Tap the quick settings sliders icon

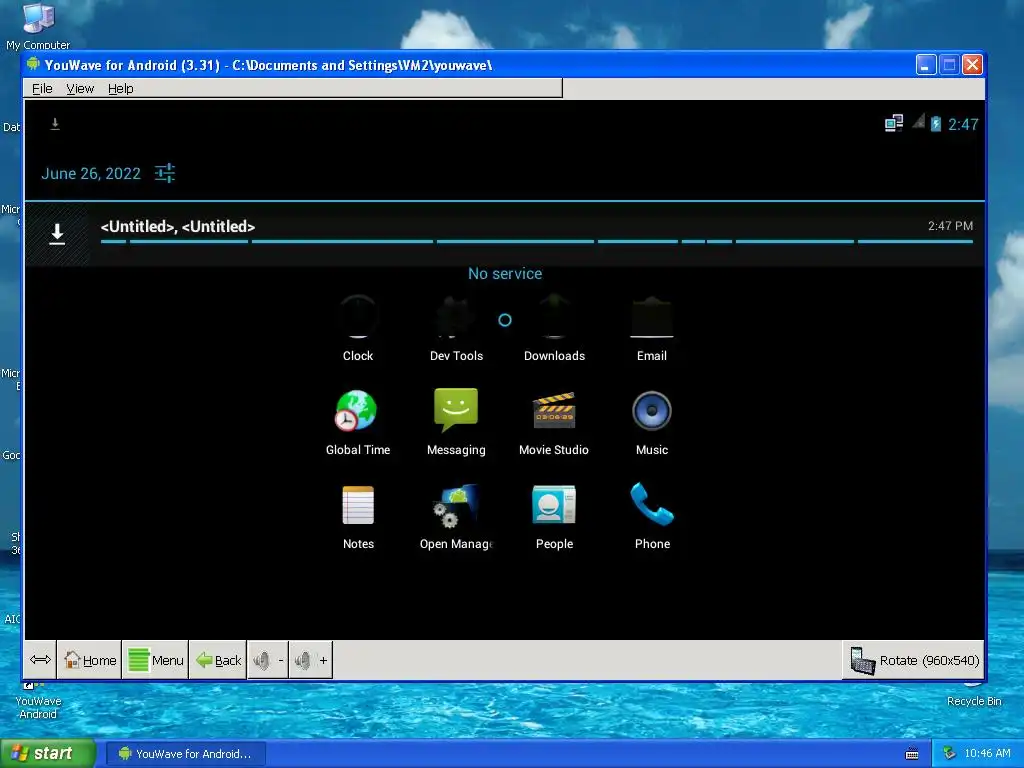click(165, 173)
